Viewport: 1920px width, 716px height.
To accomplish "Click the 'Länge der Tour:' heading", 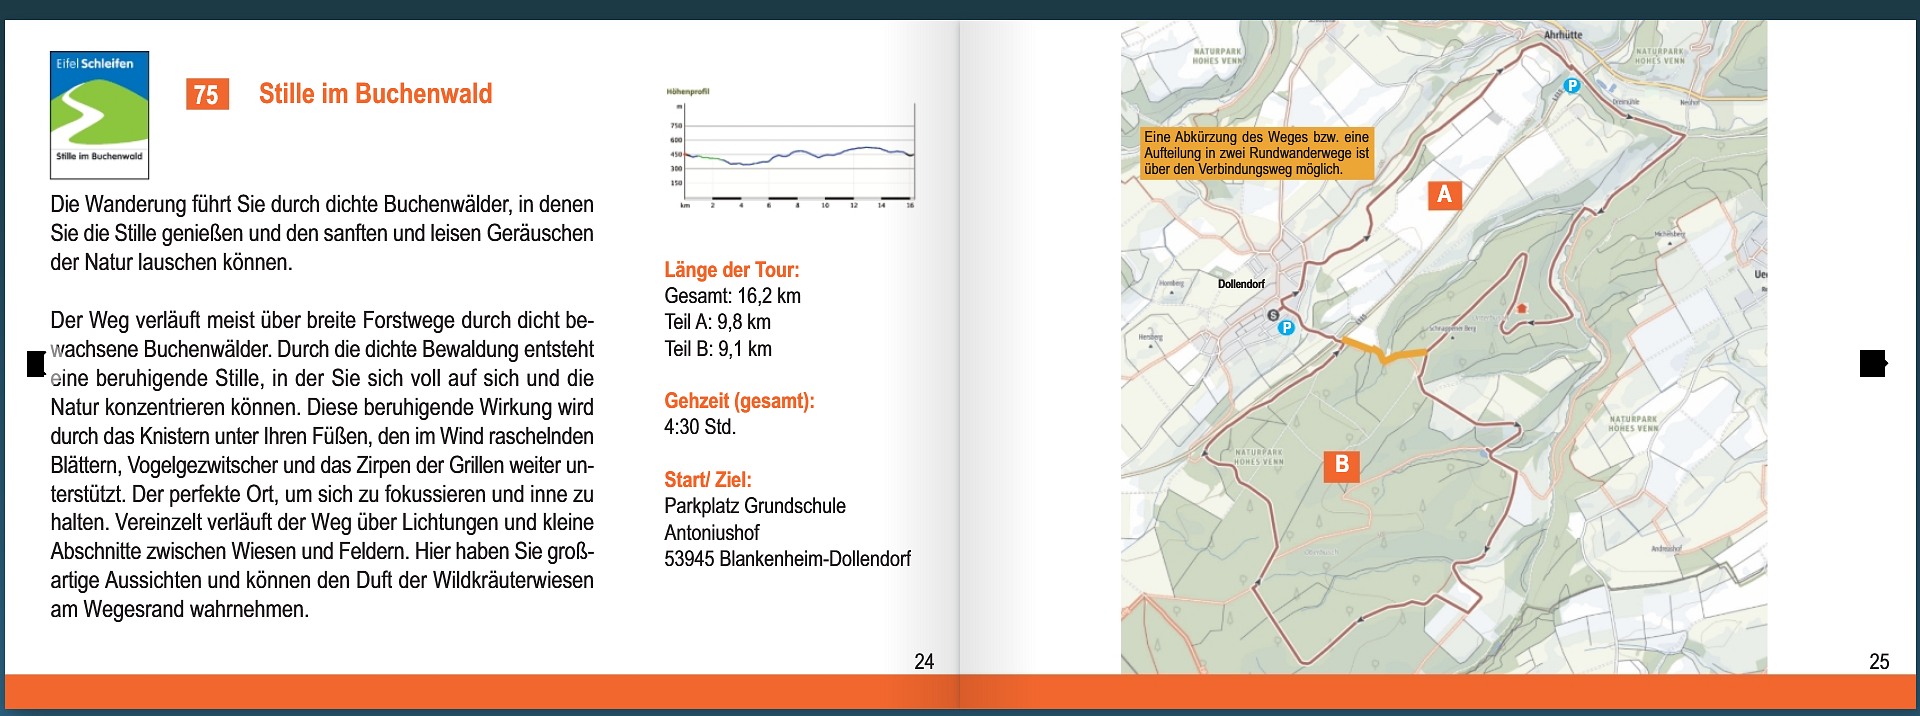I will click(x=731, y=270).
